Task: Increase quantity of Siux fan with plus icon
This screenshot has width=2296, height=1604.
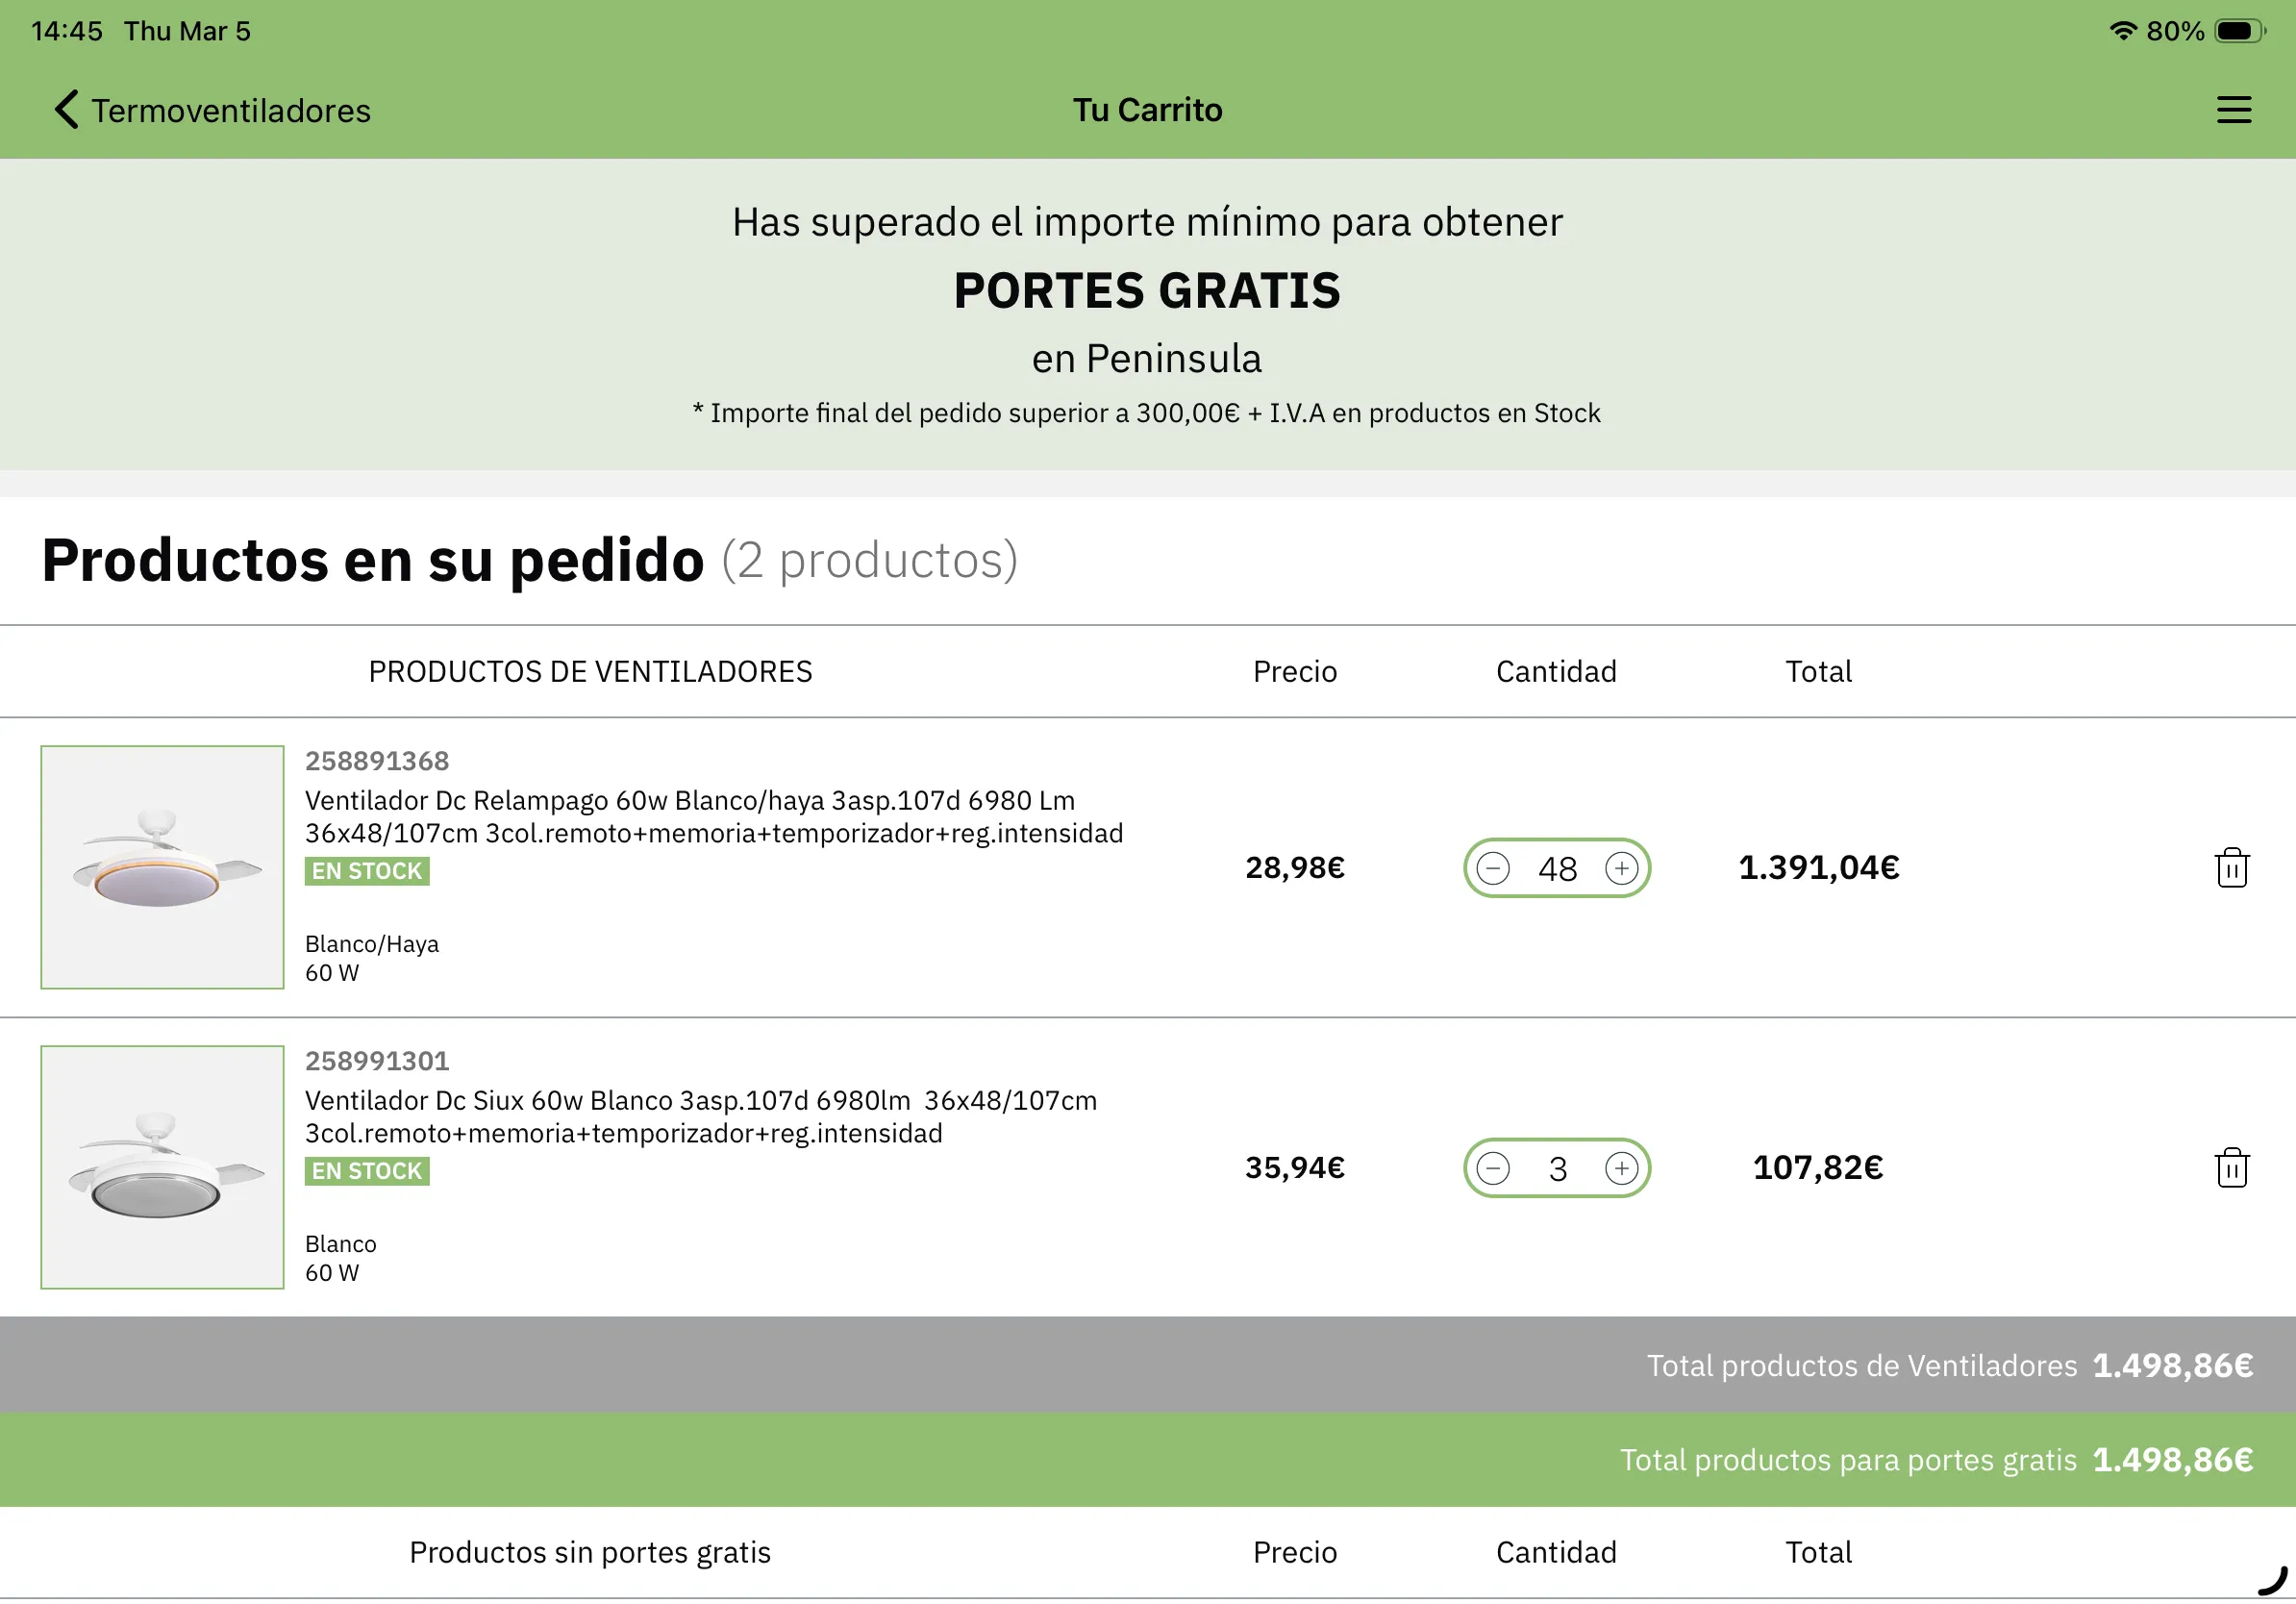Action: tap(1621, 1167)
